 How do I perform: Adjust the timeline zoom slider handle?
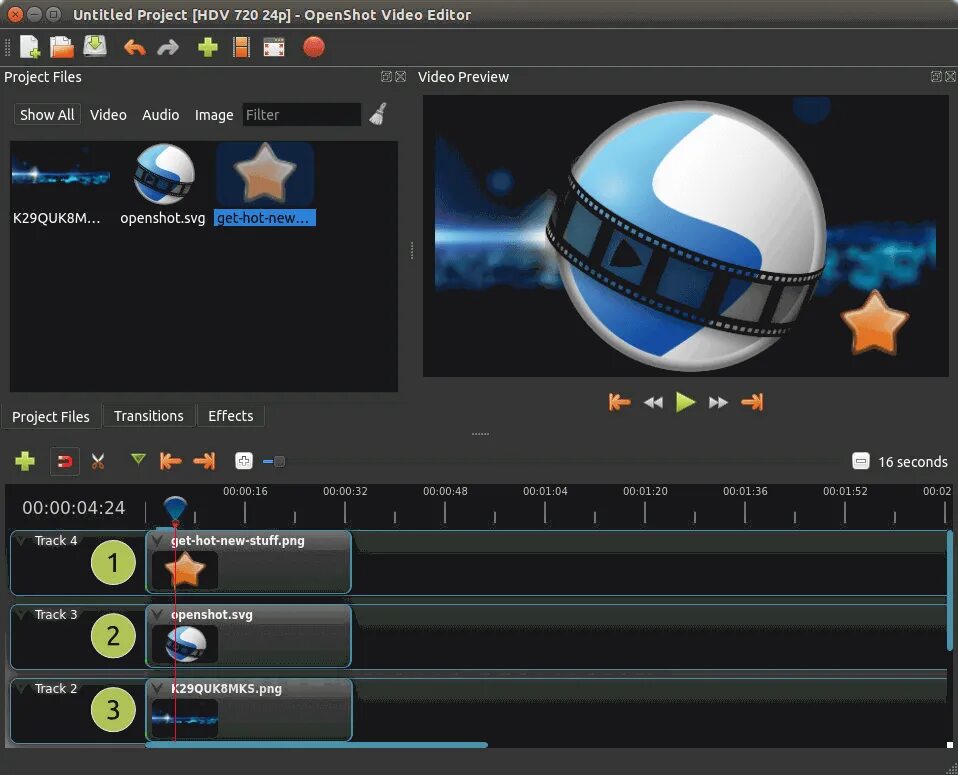point(279,461)
